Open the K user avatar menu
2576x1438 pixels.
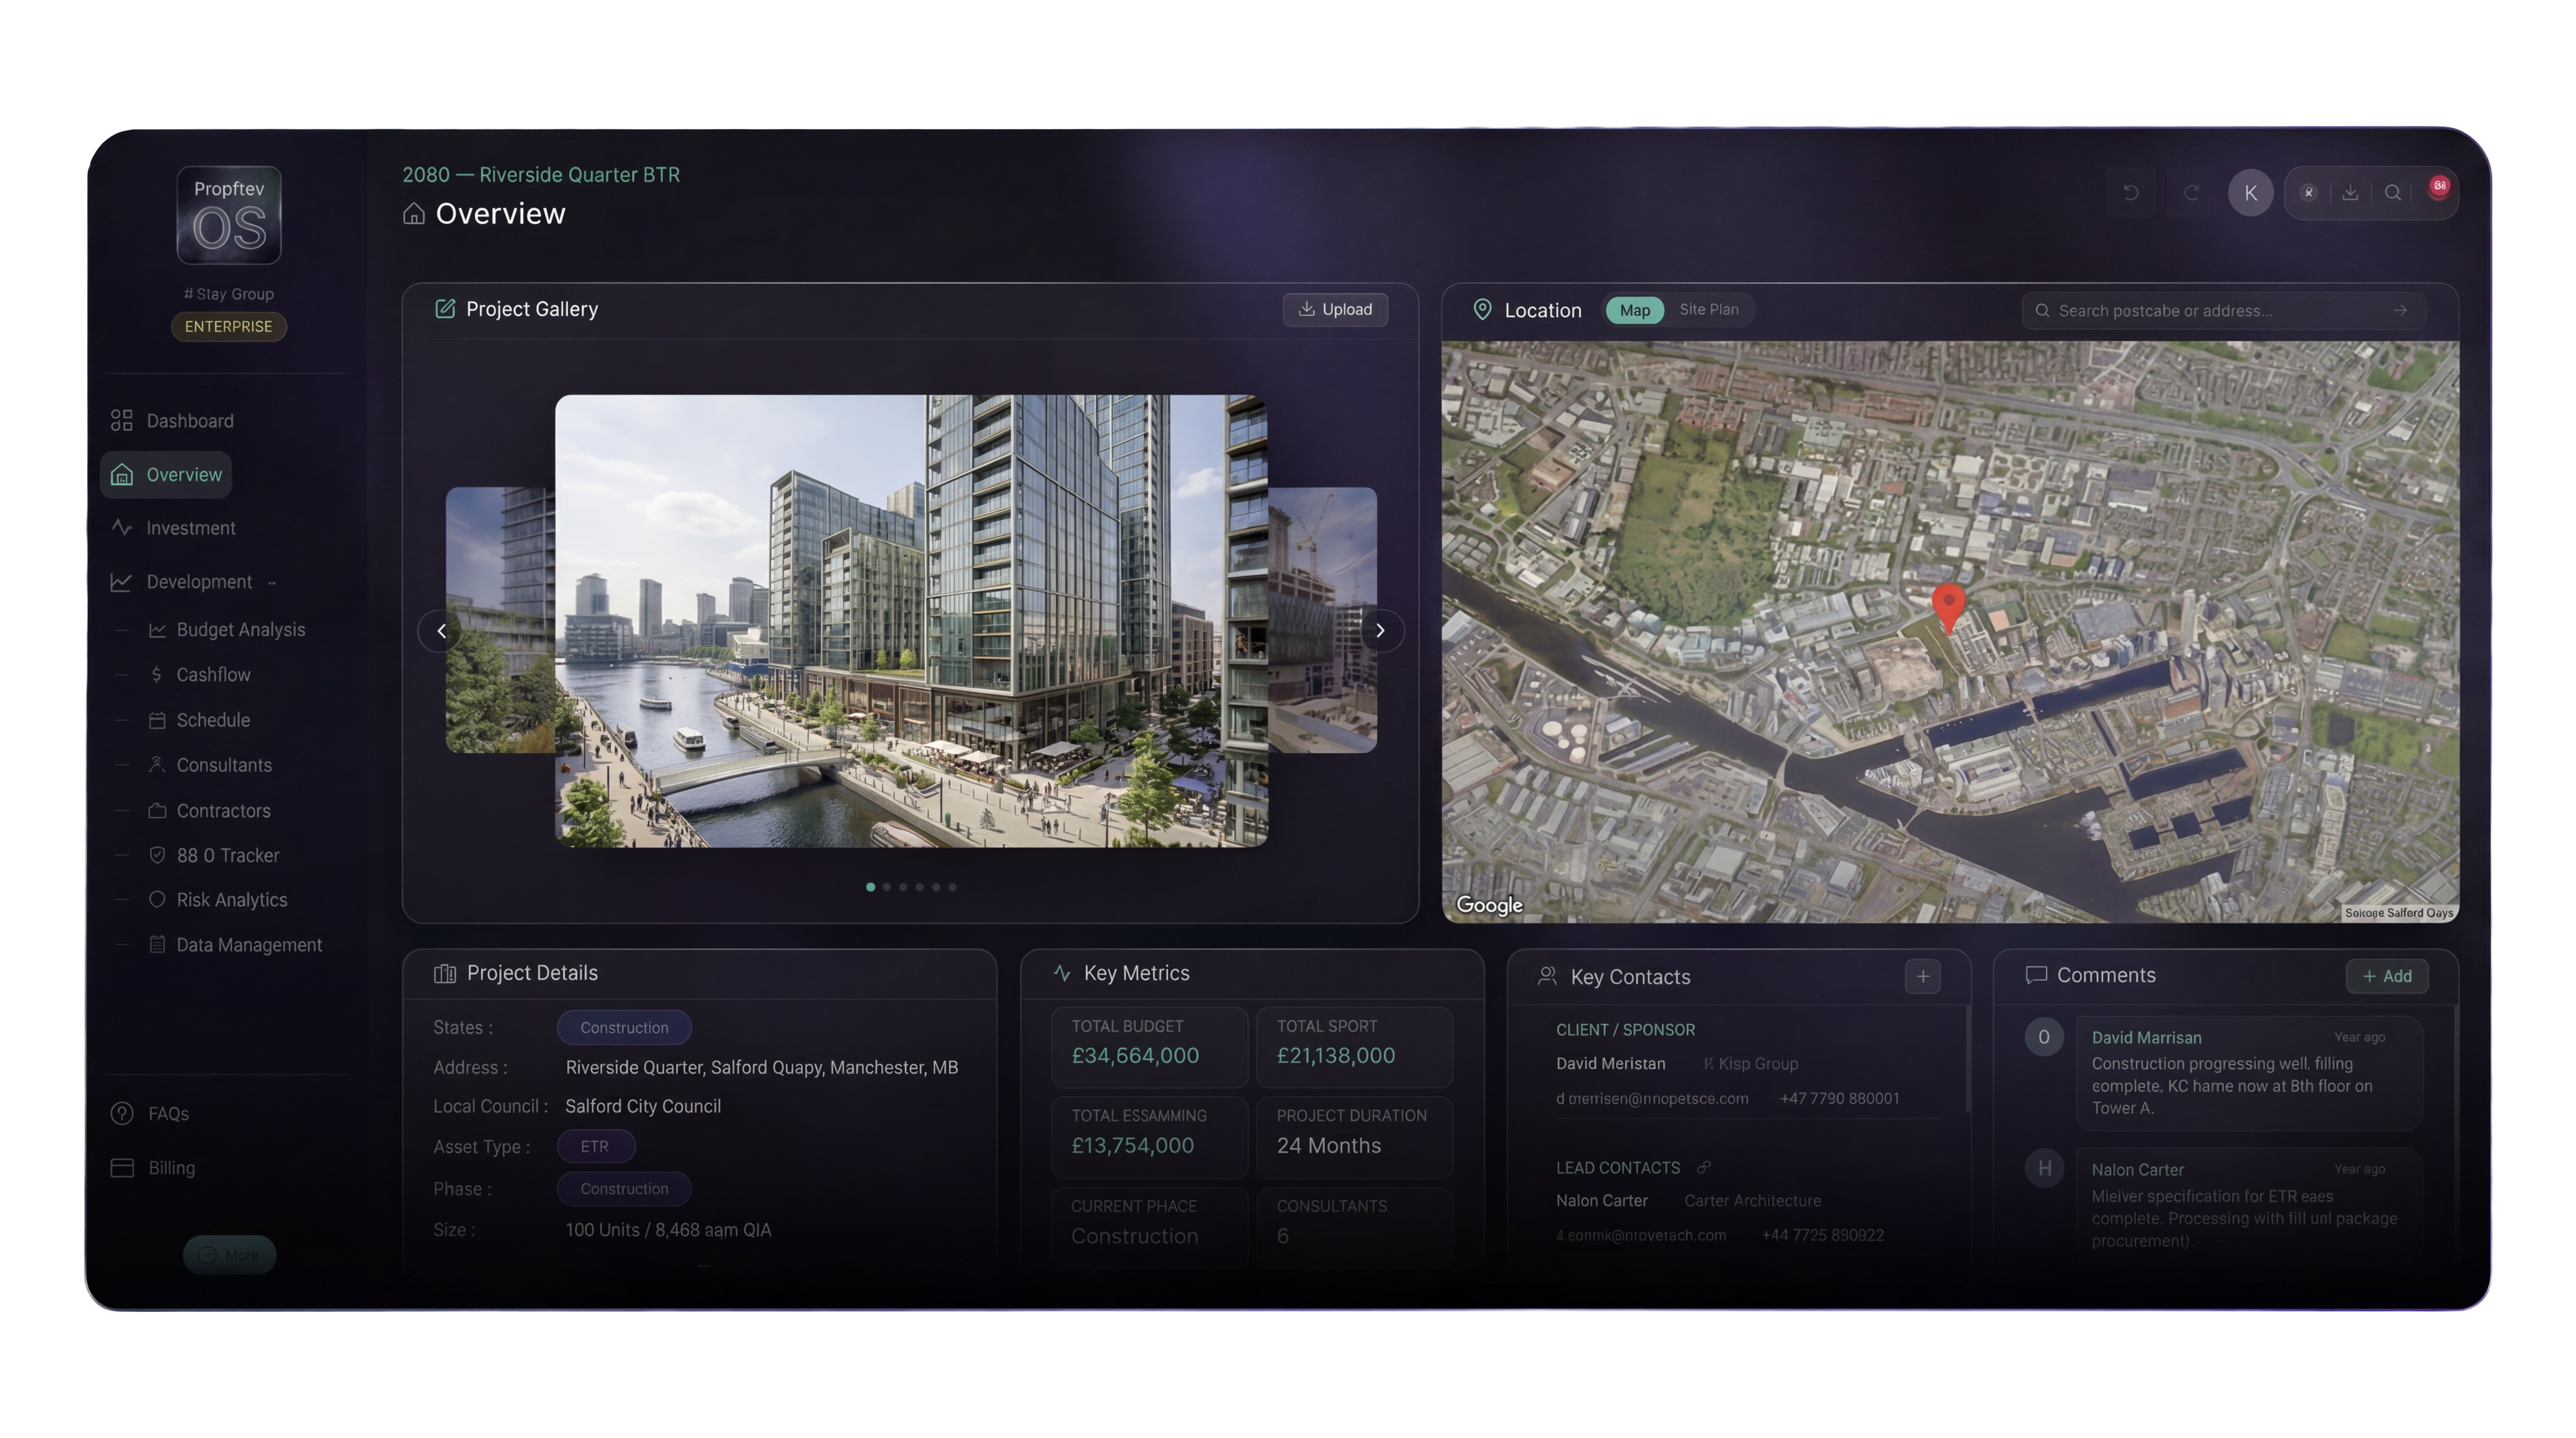(x=2251, y=193)
